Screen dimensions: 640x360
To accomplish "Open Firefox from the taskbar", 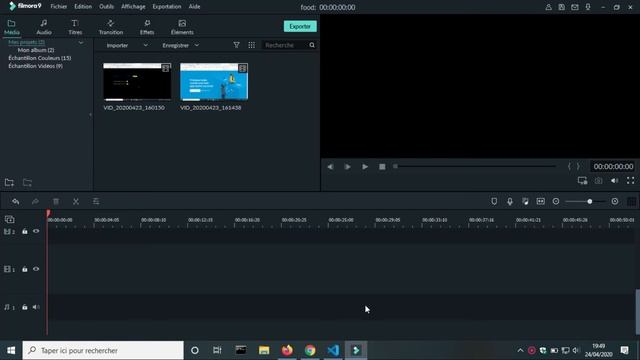I will 287,350.
